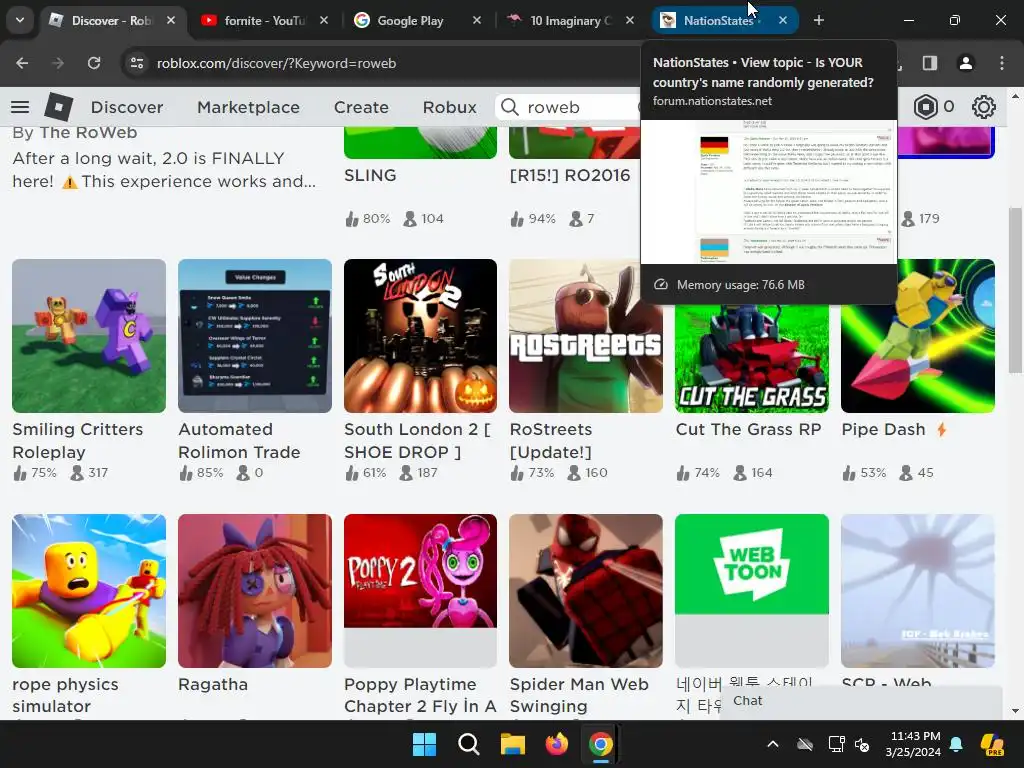
Task: Open Windows Start menu
Action: [424, 744]
